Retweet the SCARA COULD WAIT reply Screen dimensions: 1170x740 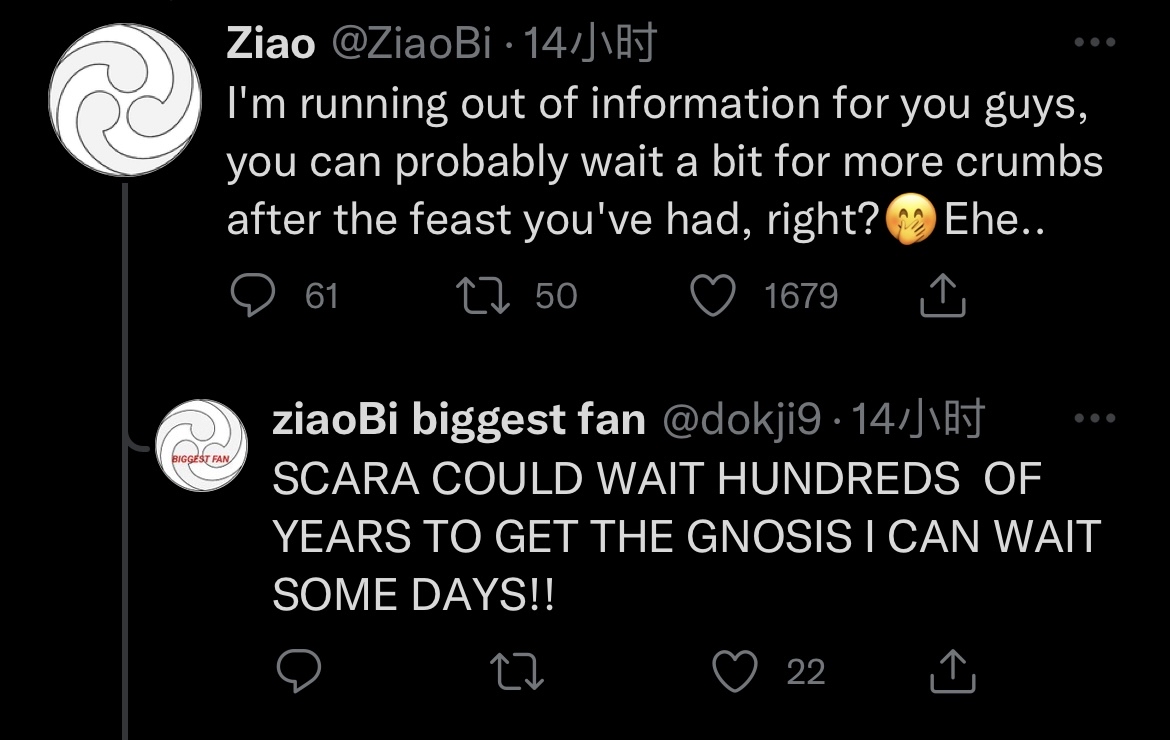521,672
